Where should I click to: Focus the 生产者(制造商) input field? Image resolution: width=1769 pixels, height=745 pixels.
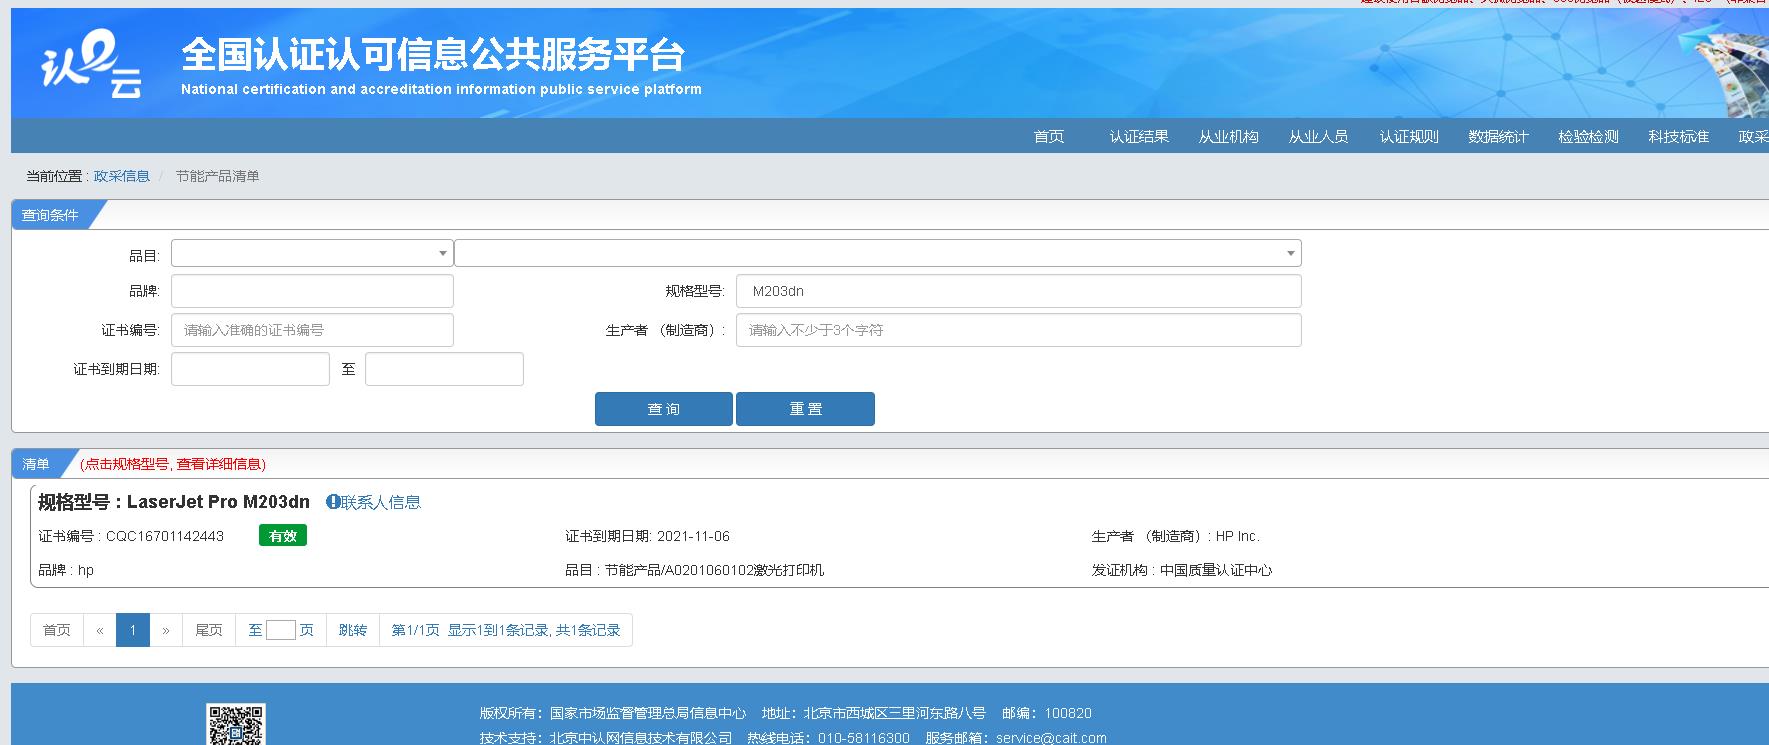click(x=1019, y=330)
